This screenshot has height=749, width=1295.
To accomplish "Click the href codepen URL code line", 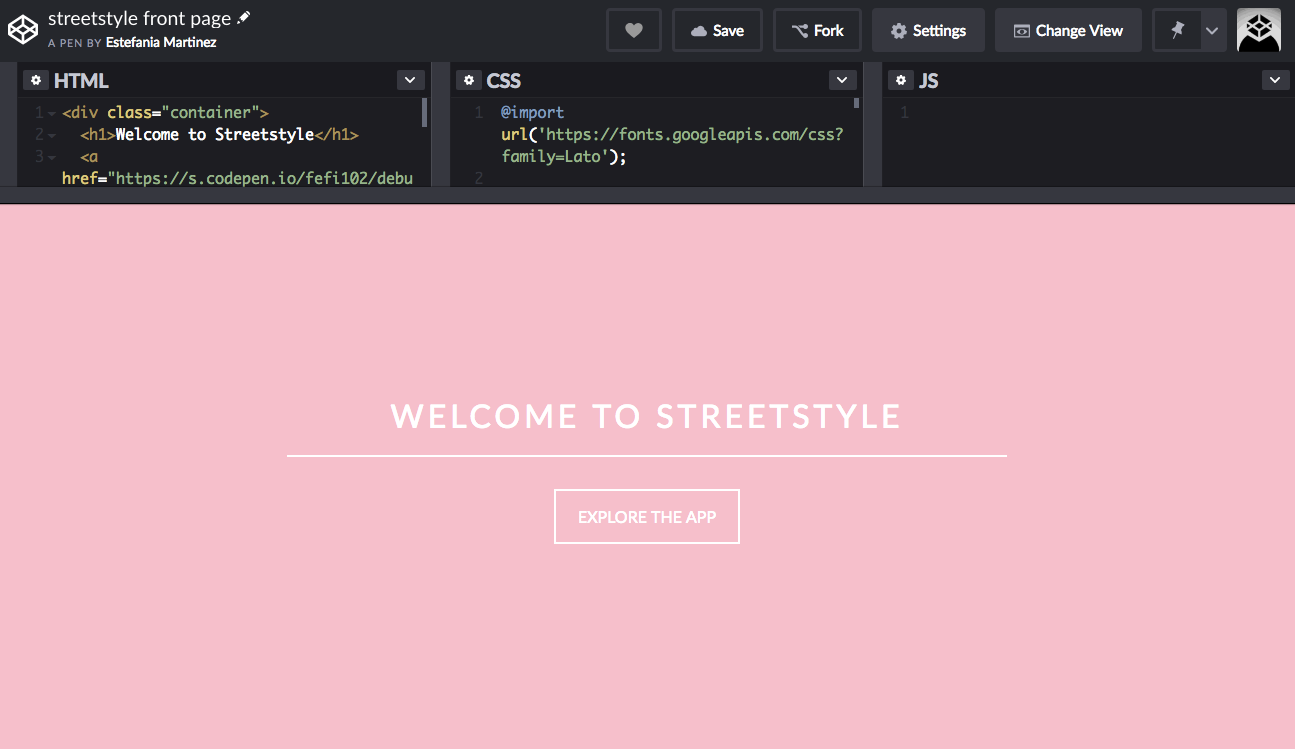I will coord(237,178).
